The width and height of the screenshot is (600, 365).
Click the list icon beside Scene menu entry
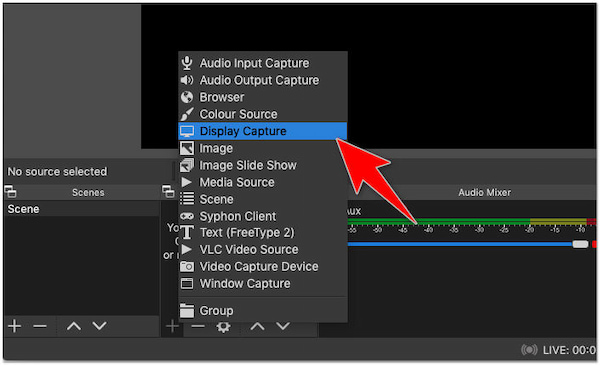click(187, 199)
